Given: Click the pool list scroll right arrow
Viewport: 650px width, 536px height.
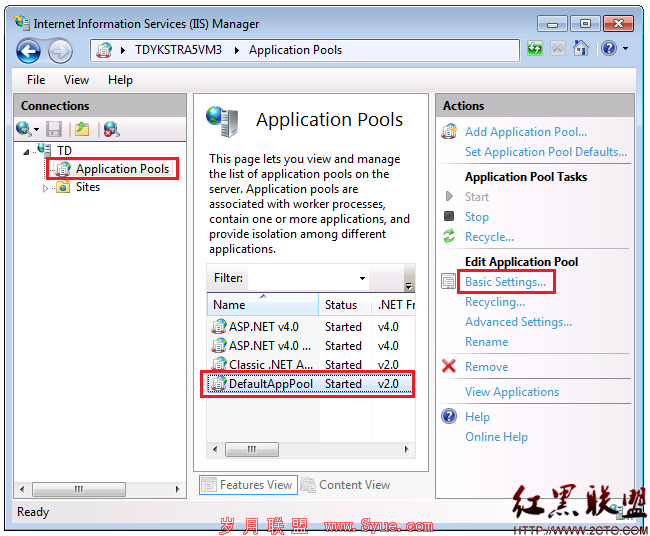Looking at the screenshot, I should click(x=406, y=449).
